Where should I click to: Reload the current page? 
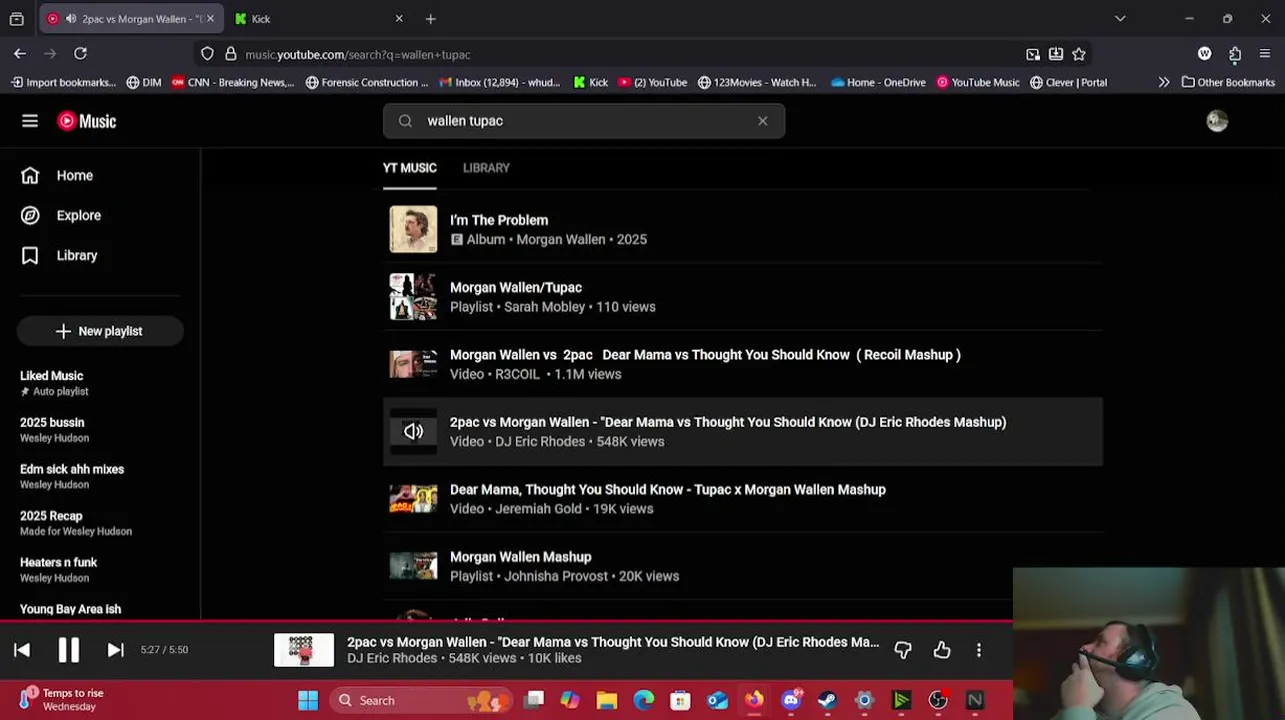pos(80,54)
